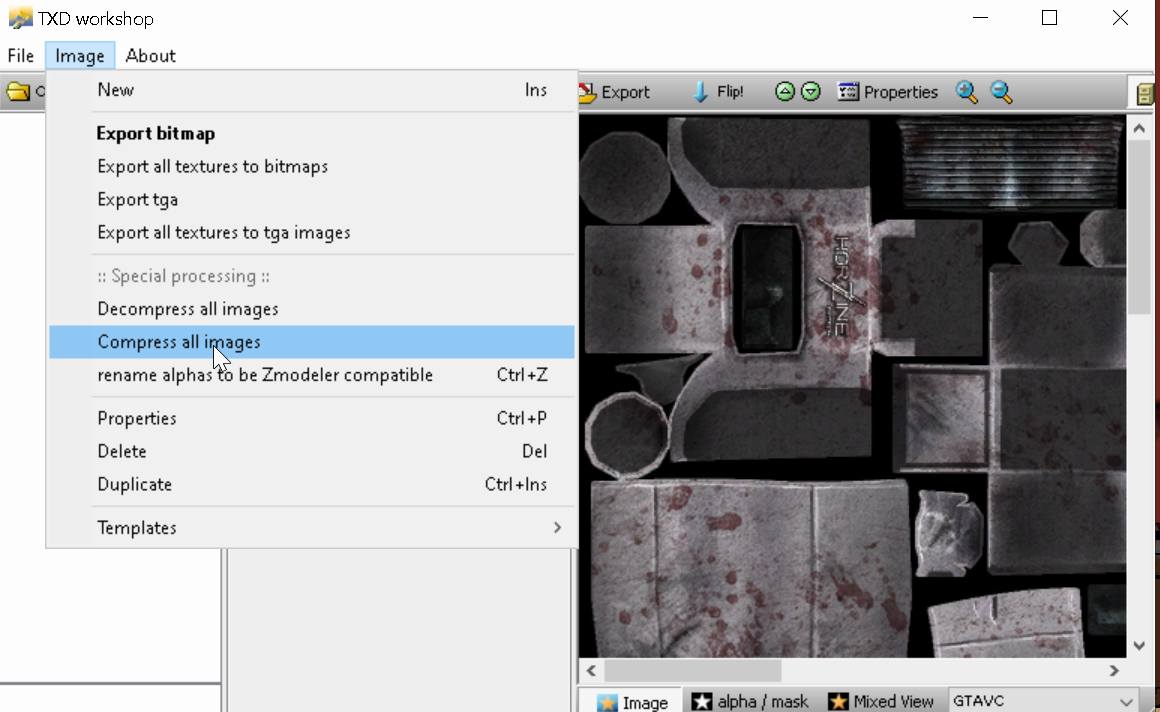Click the zoom out magnifier icon

[x=1001, y=92]
